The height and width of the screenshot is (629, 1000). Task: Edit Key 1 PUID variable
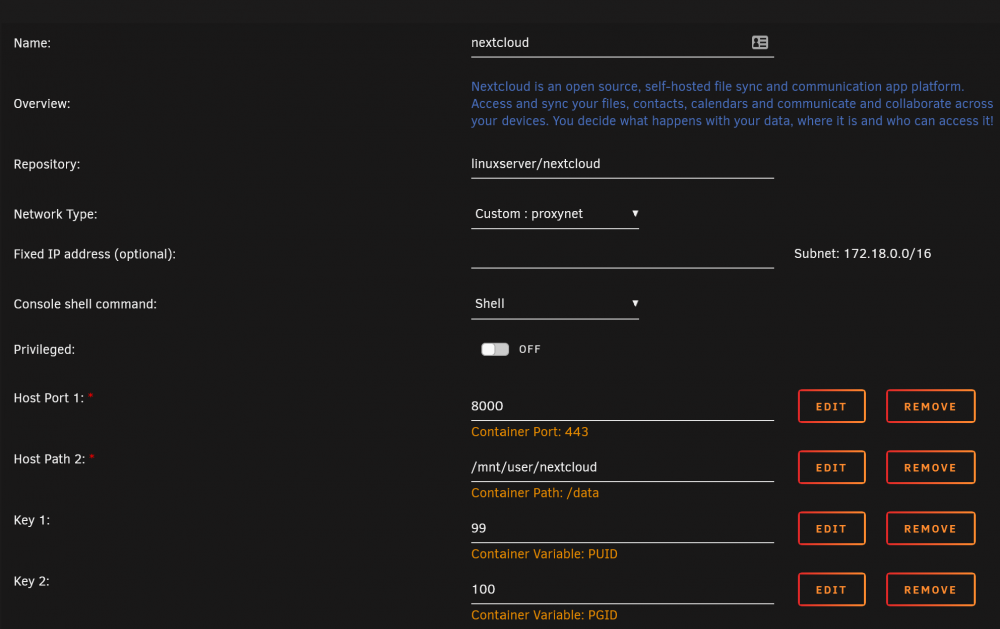click(x=832, y=529)
